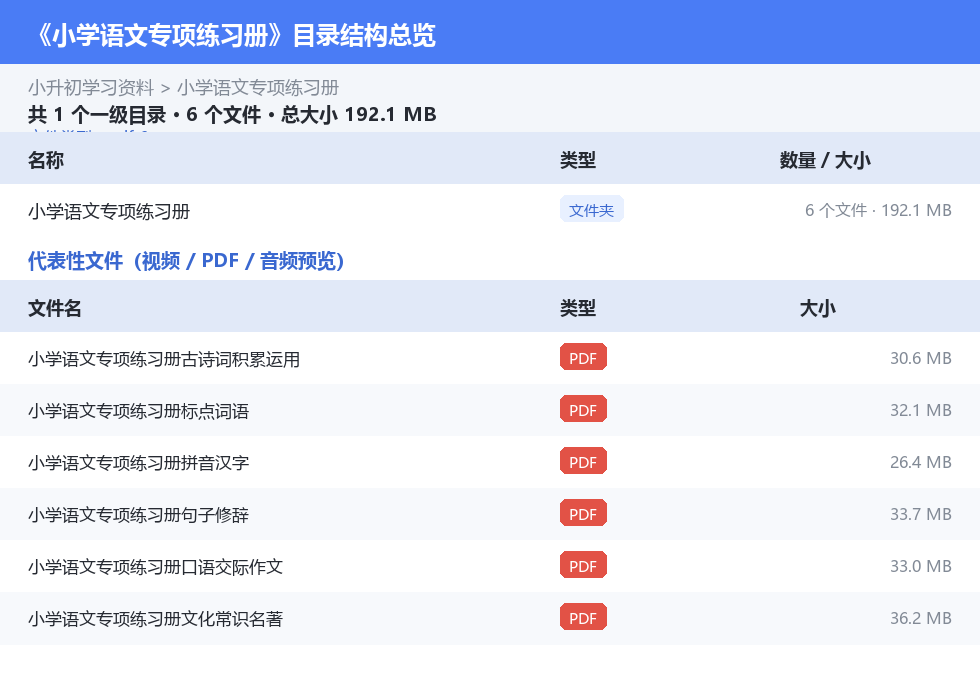This screenshot has width=980, height=676.
Task: Click PDF badge for 句子修辞 file
Action: click(x=583, y=513)
